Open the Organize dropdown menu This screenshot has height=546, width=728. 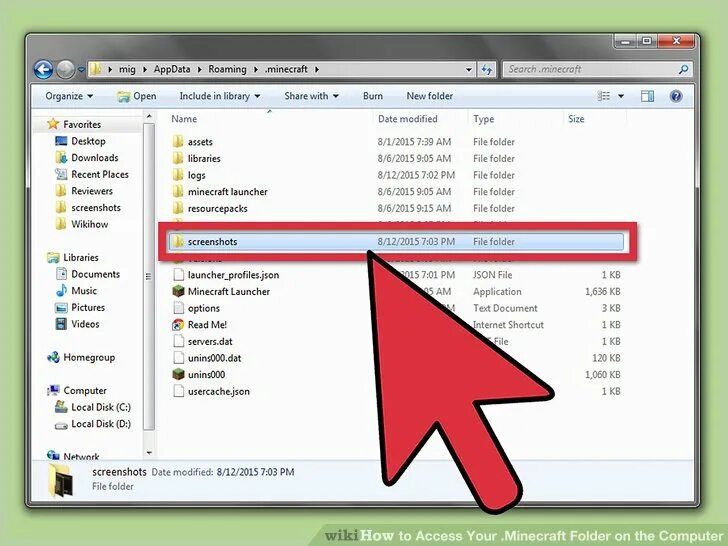[69, 96]
